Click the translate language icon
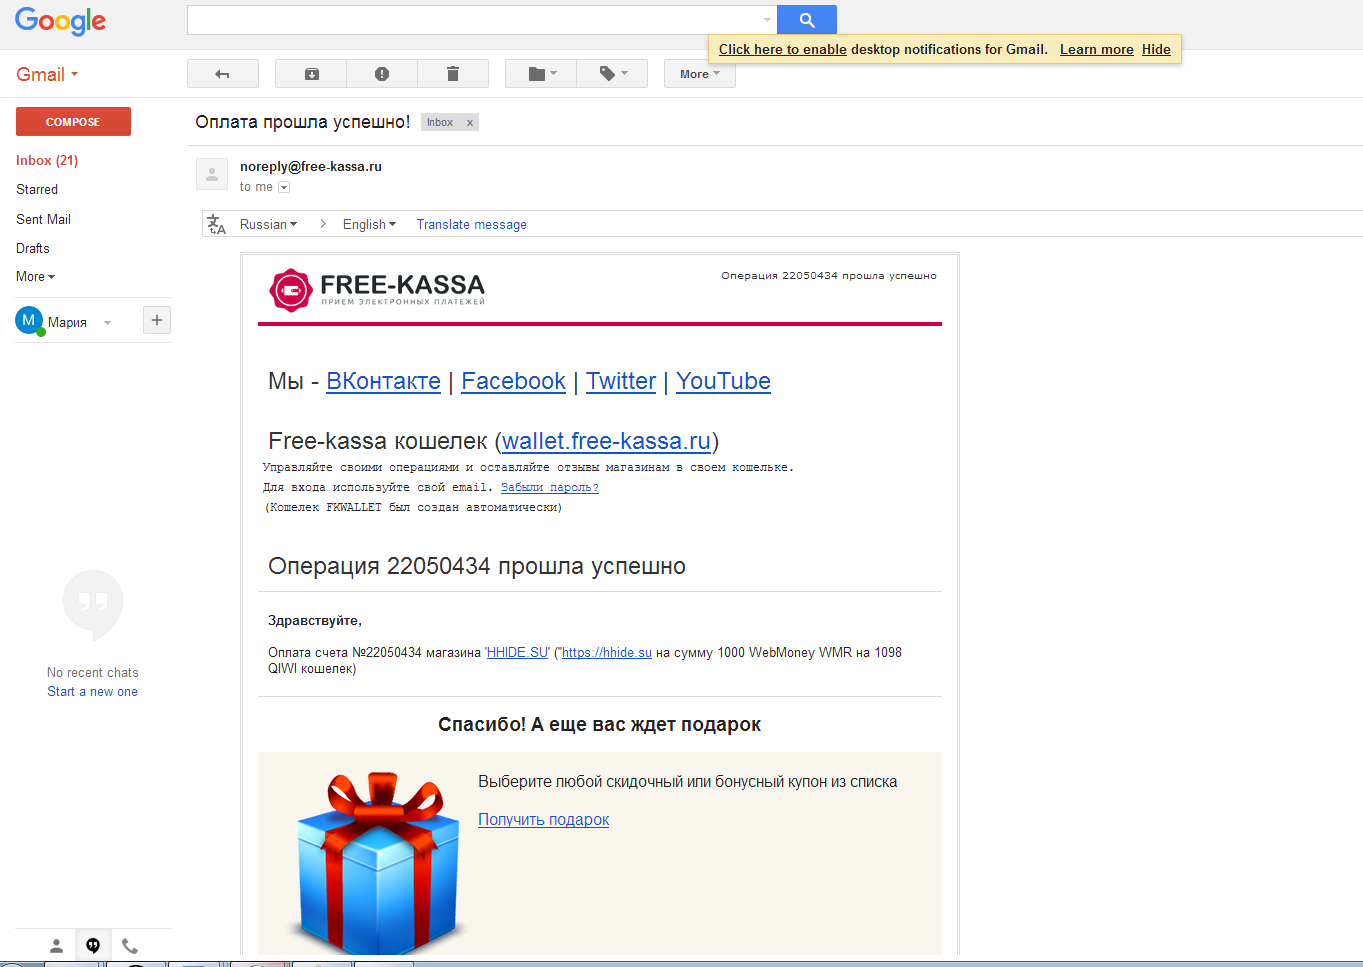 coord(216,224)
